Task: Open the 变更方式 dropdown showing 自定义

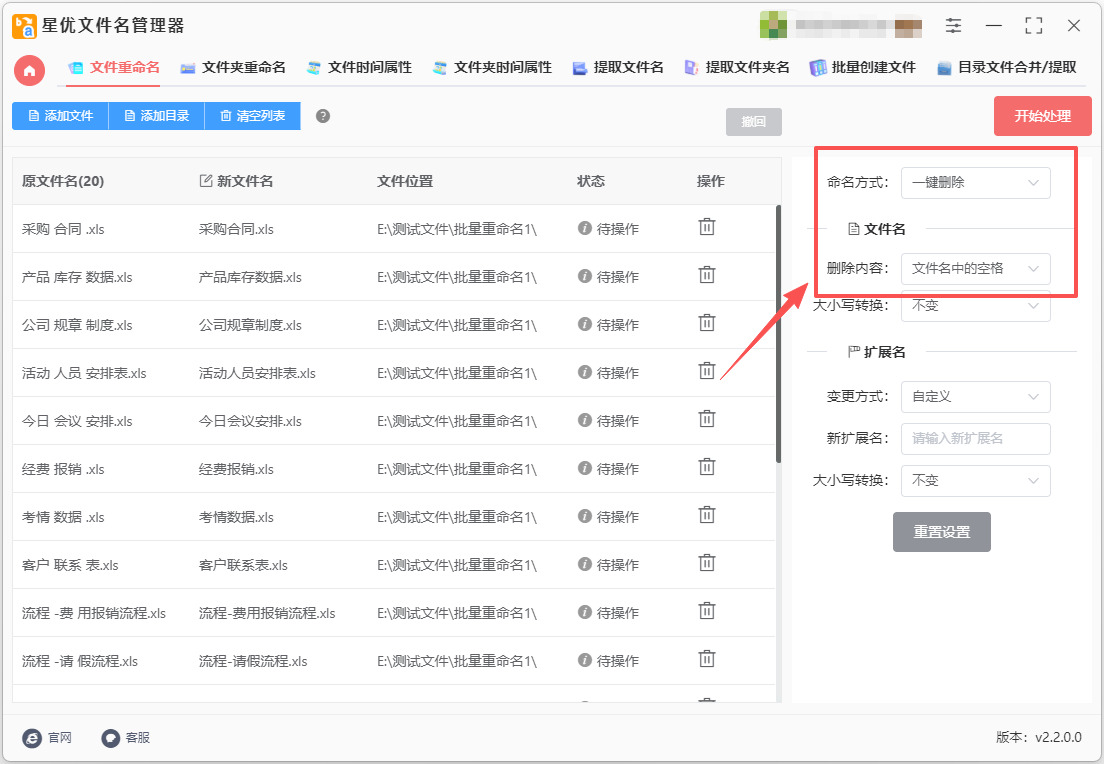Action: [x=975, y=397]
